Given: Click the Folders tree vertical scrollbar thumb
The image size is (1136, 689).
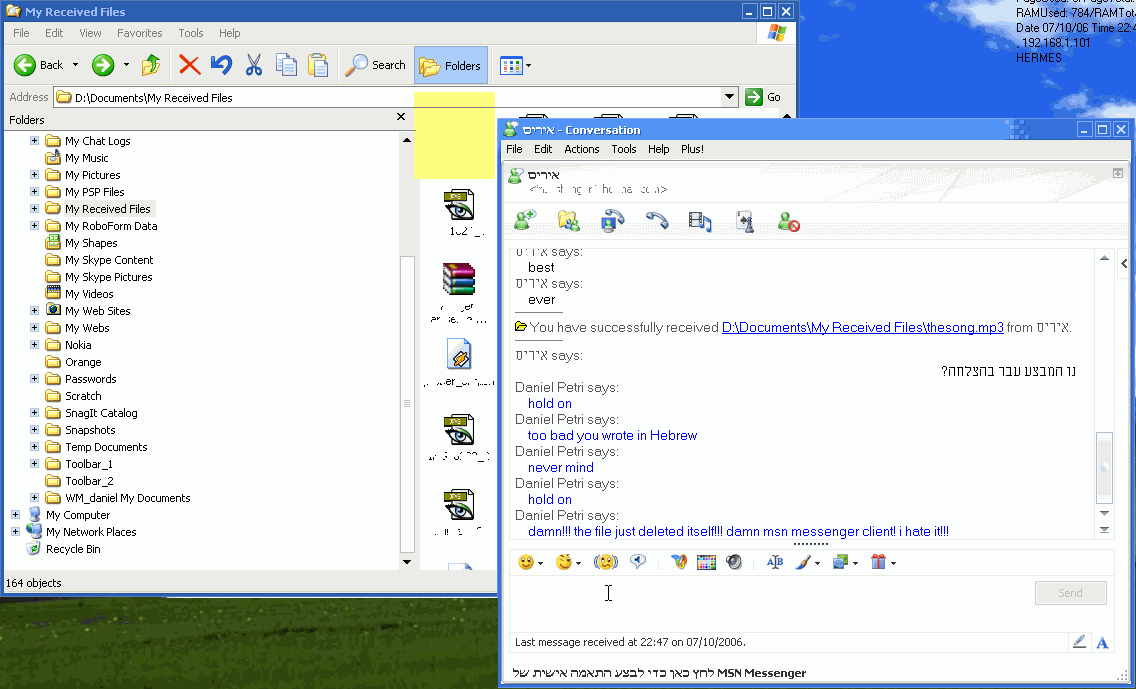Looking at the screenshot, I should pyautogui.click(x=407, y=404).
